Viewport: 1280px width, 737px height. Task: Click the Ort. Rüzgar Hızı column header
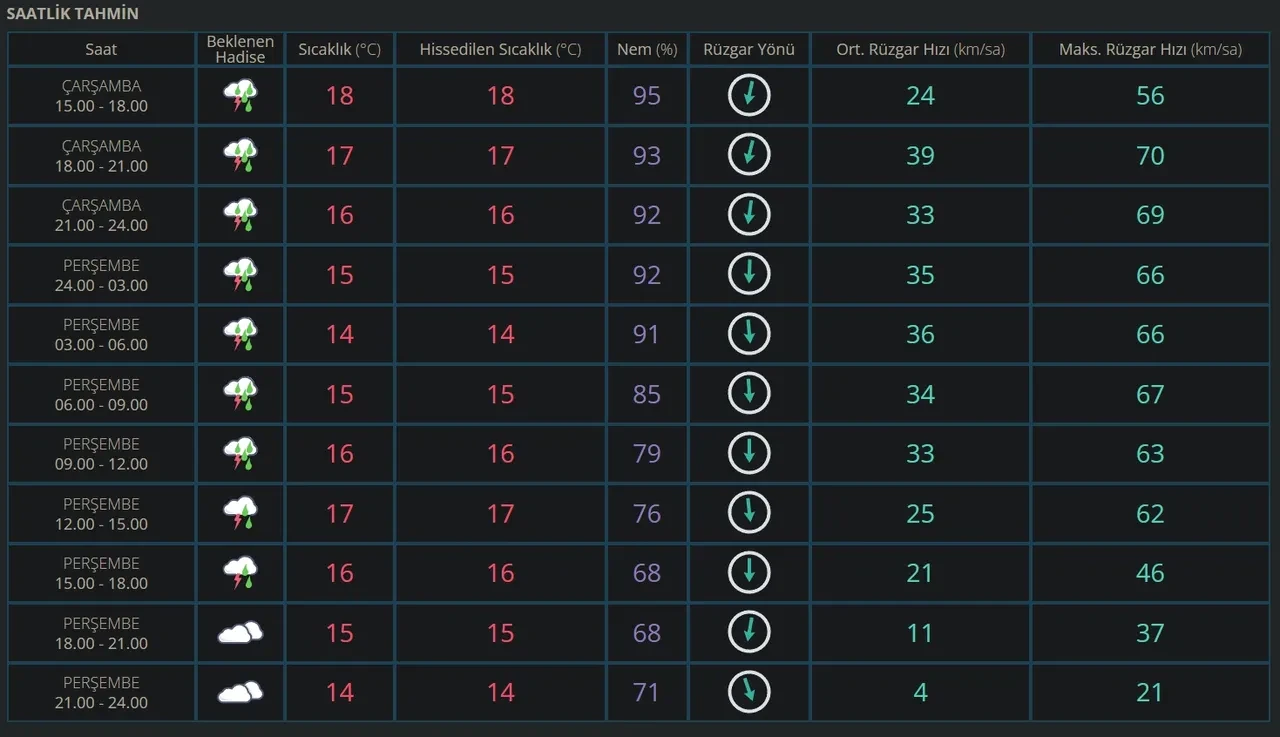[920, 49]
